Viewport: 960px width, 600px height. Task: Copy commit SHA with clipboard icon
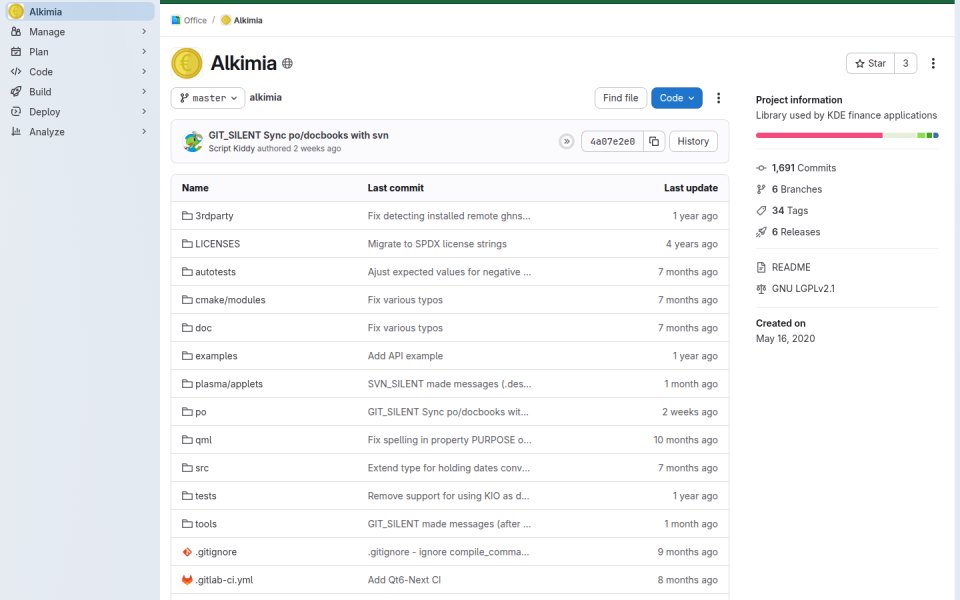(654, 141)
